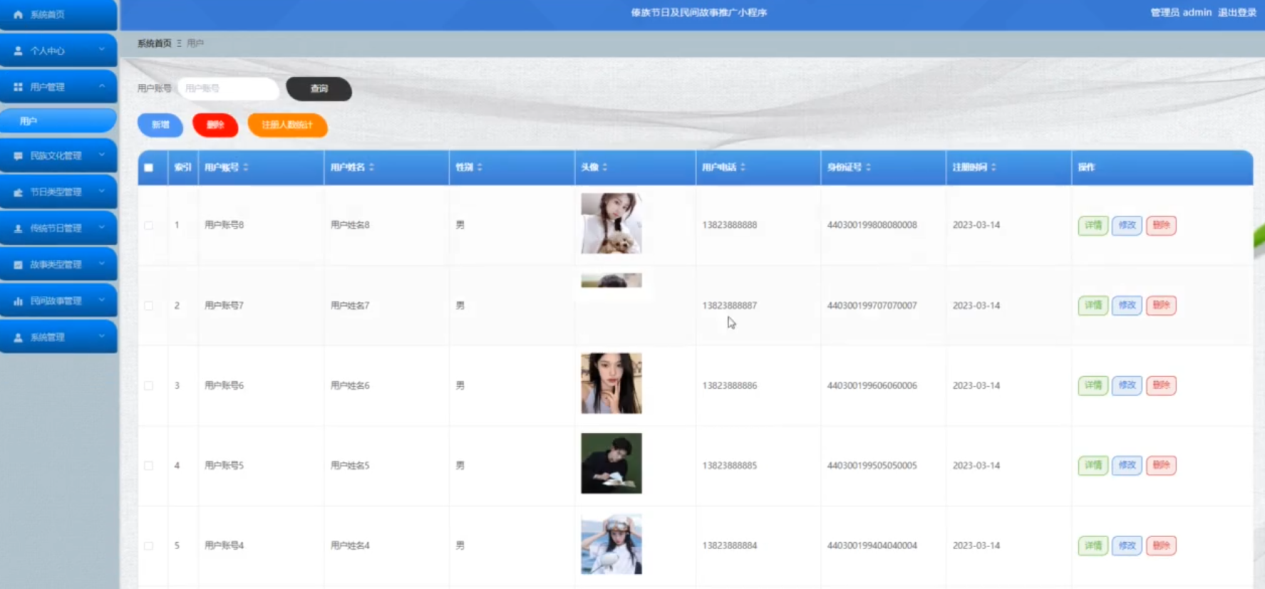The image size is (1265, 589).
Task: Click 管理员 admin in the top bar
Action: pos(1181,13)
